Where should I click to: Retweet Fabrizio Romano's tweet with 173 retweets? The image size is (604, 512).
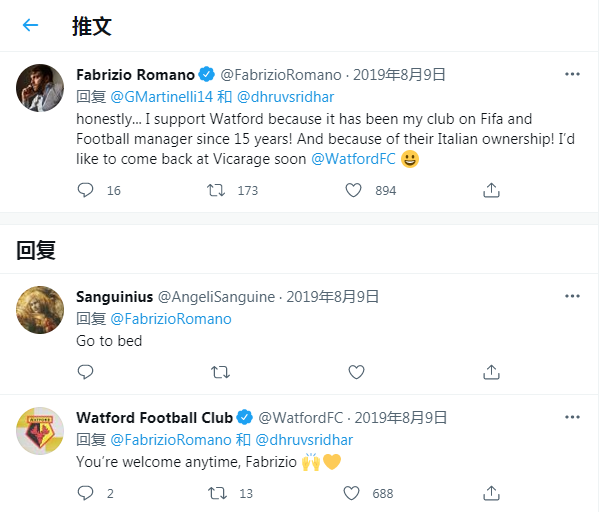click(215, 190)
